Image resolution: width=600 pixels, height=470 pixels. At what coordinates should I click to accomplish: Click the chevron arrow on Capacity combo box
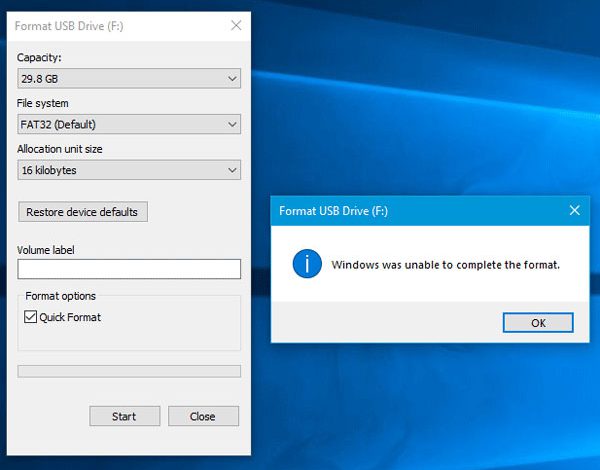coord(232,78)
